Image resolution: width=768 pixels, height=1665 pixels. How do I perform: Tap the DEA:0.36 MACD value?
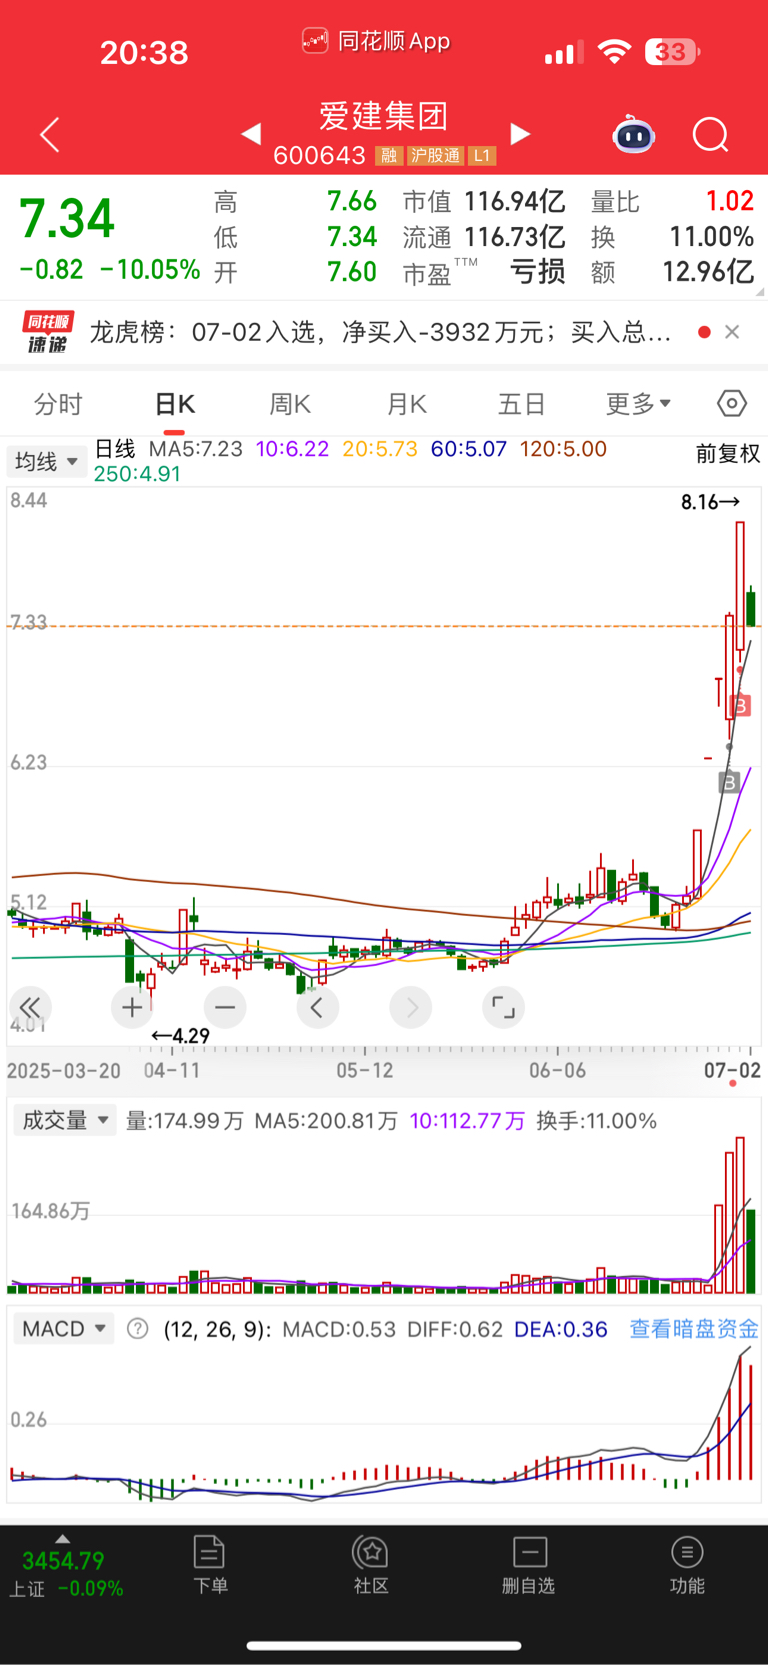[561, 1330]
